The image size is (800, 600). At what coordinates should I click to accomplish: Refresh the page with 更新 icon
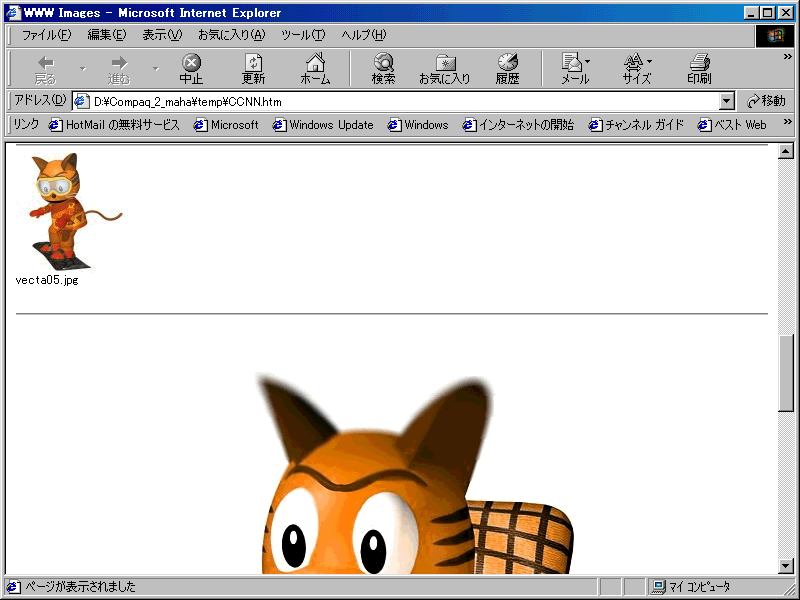pos(254,69)
